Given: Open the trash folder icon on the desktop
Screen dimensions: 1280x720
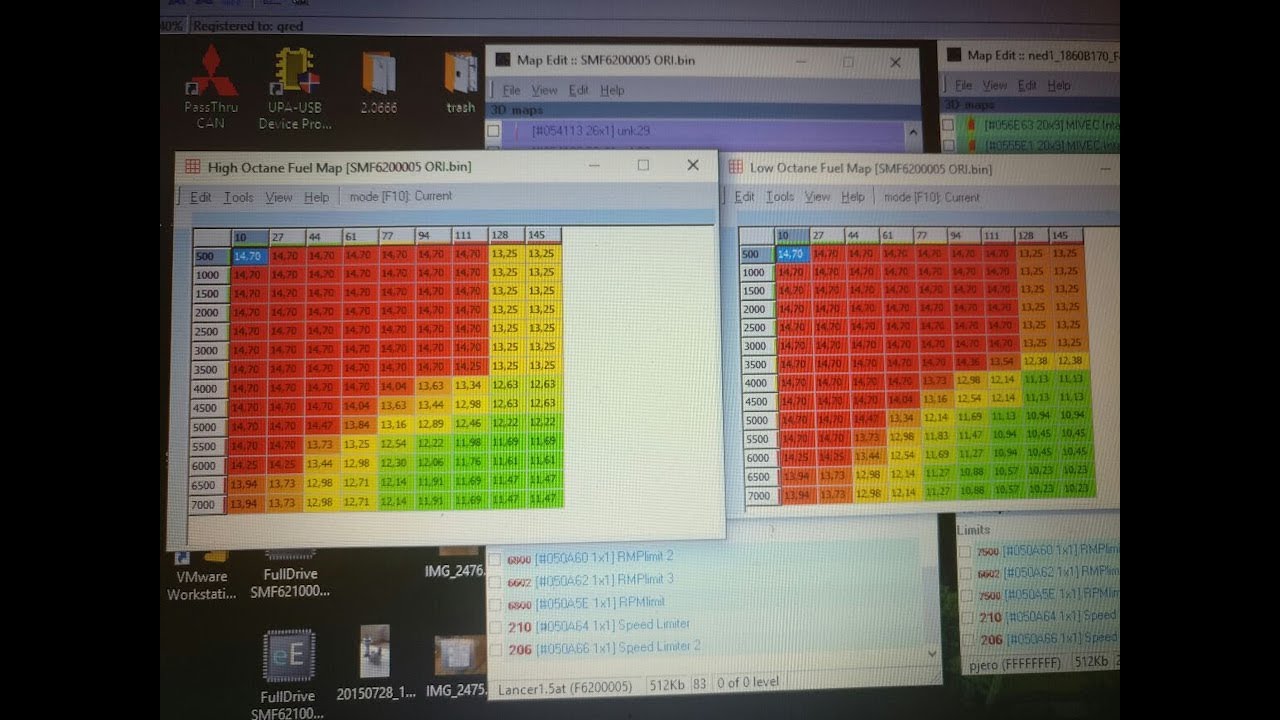Looking at the screenshot, I should click(x=461, y=83).
